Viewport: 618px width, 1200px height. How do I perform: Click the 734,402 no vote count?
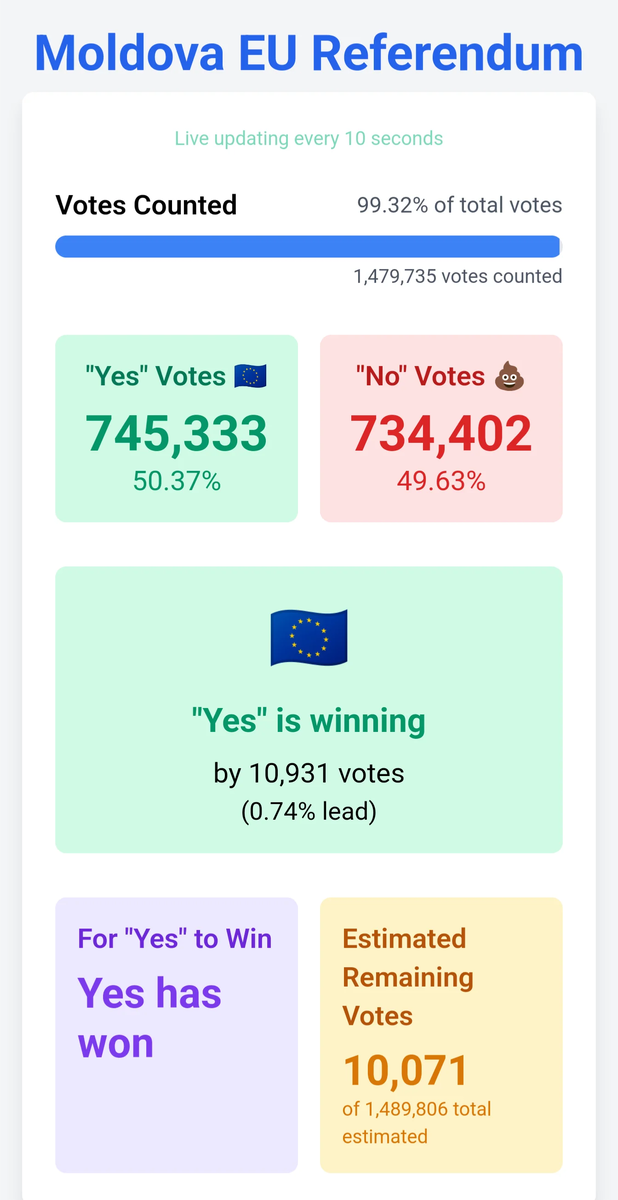(441, 433)
